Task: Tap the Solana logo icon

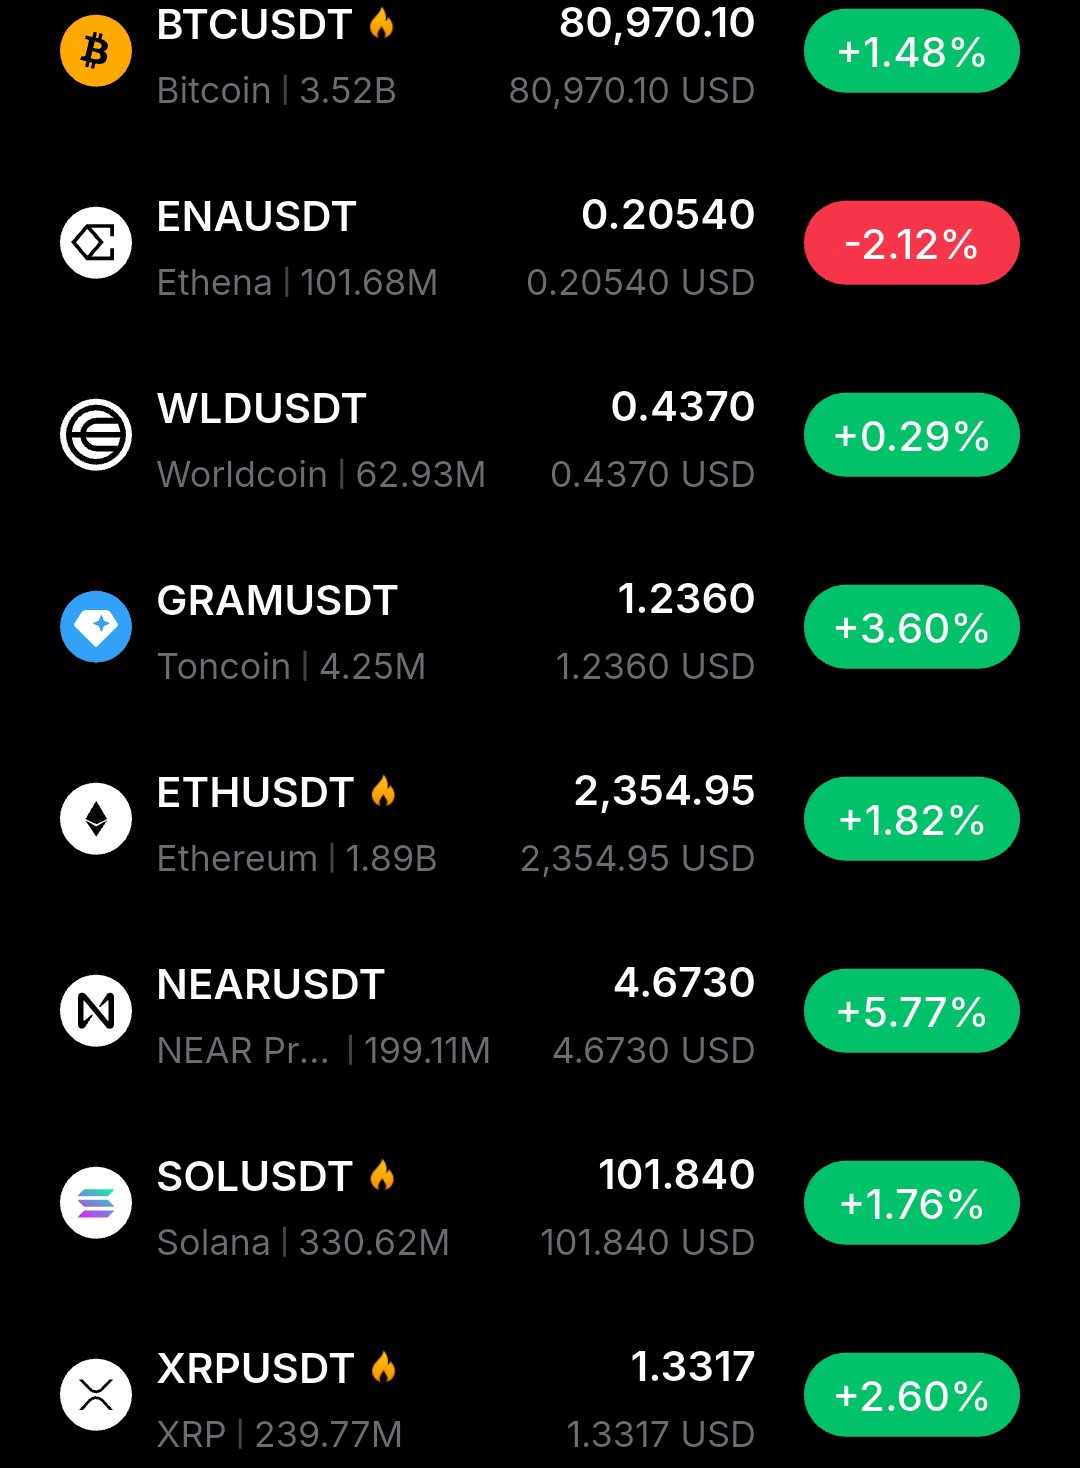Action: [96, 1203]
